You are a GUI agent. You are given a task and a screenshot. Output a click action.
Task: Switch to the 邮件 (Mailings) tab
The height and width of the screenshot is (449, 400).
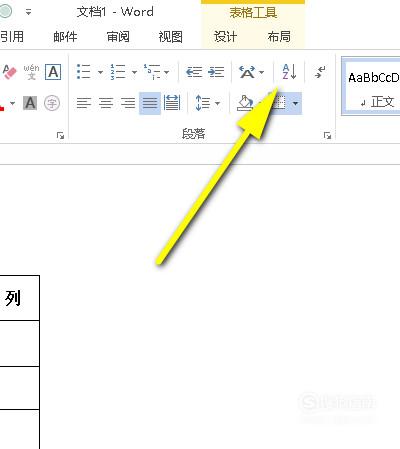[x=65, y=36]
